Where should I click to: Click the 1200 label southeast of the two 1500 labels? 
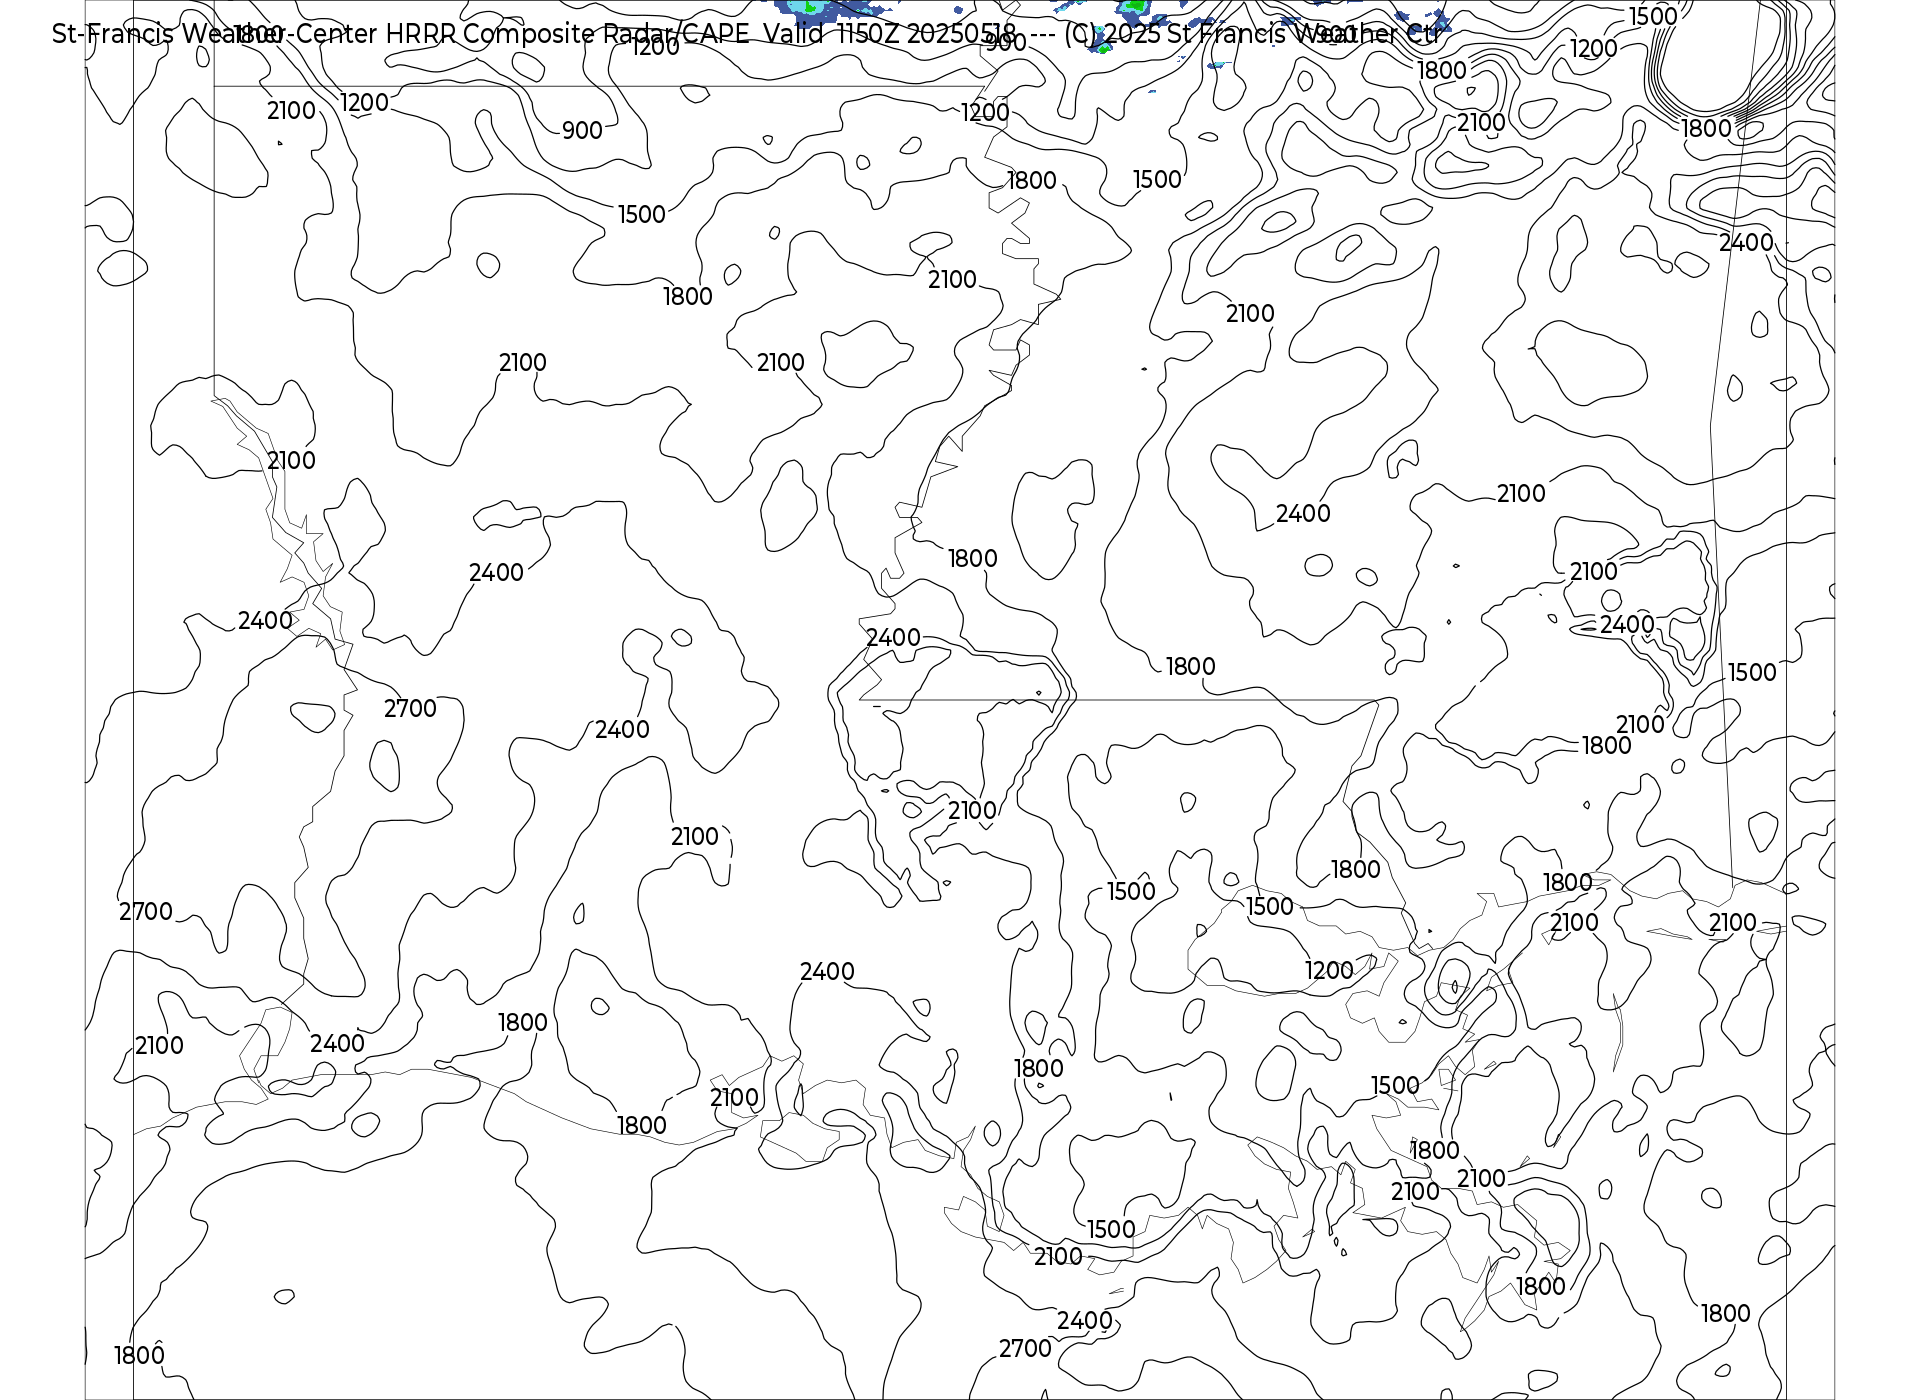coord(1329,971)
